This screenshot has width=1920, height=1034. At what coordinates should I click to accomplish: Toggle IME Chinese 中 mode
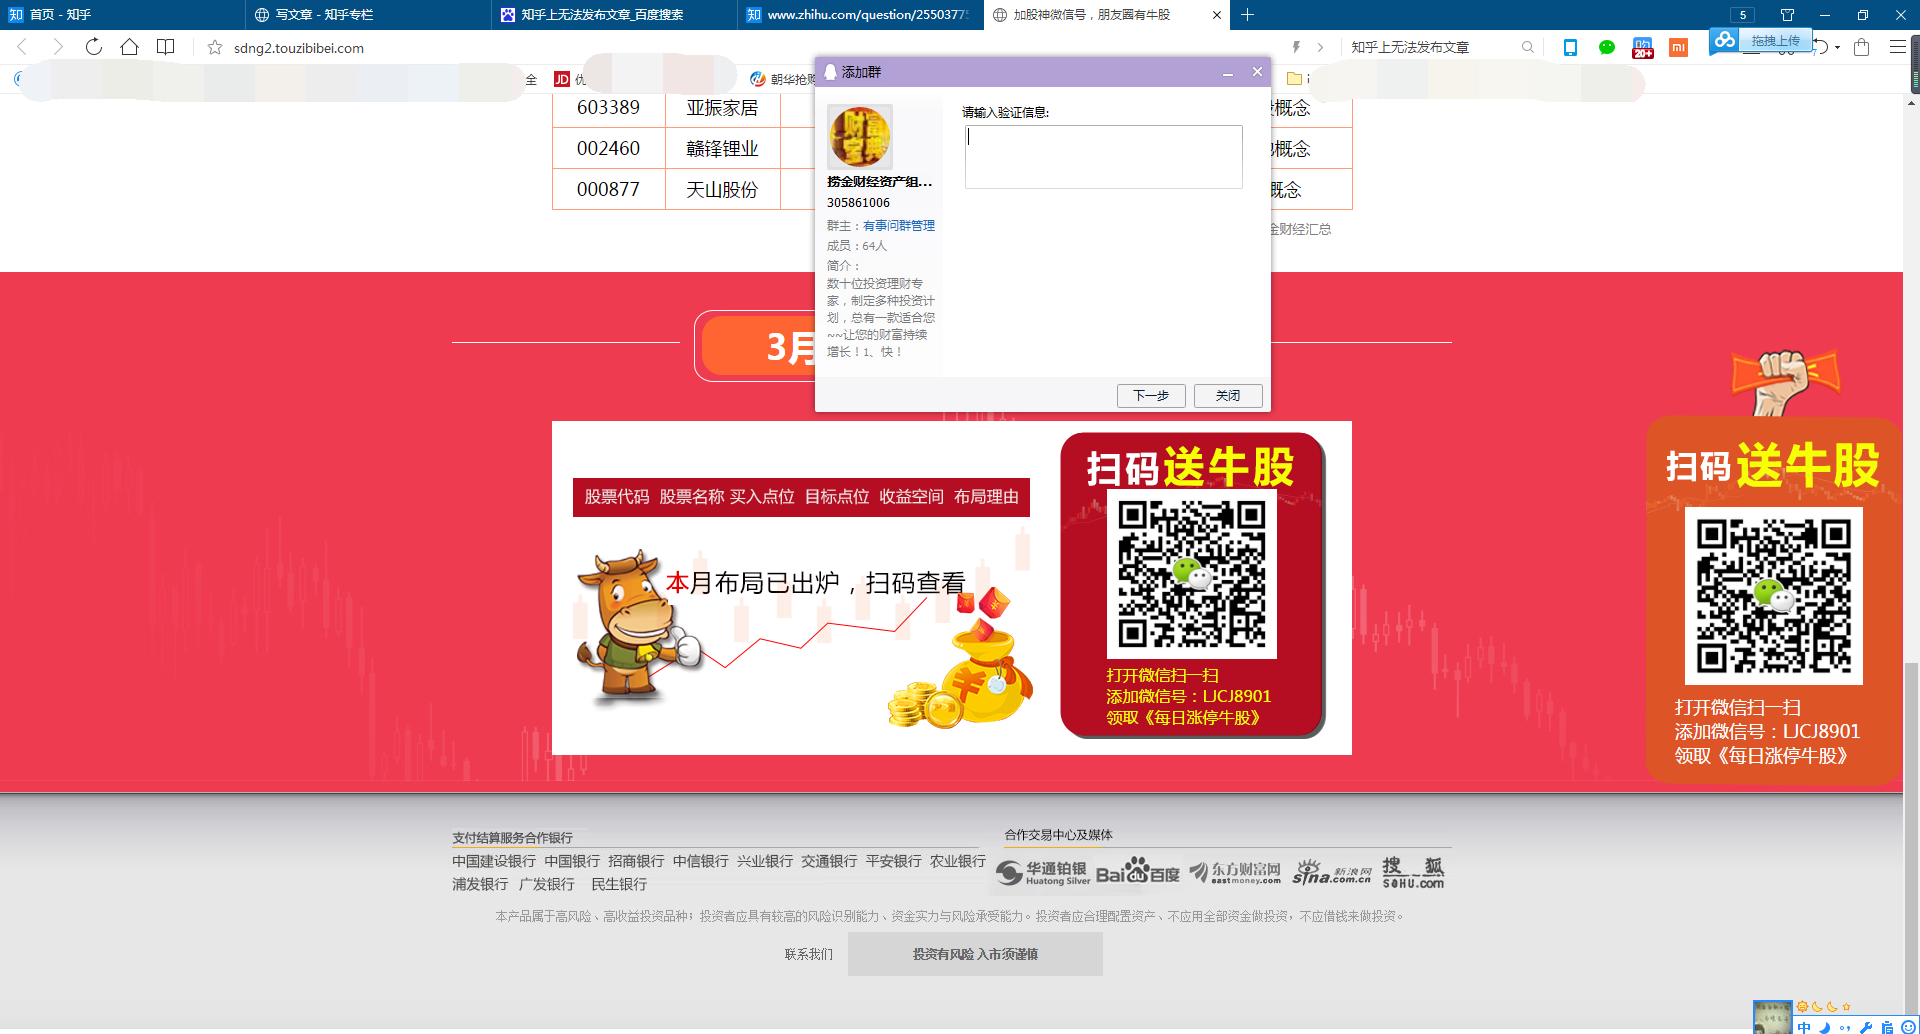click(x=1804, y=1026)
